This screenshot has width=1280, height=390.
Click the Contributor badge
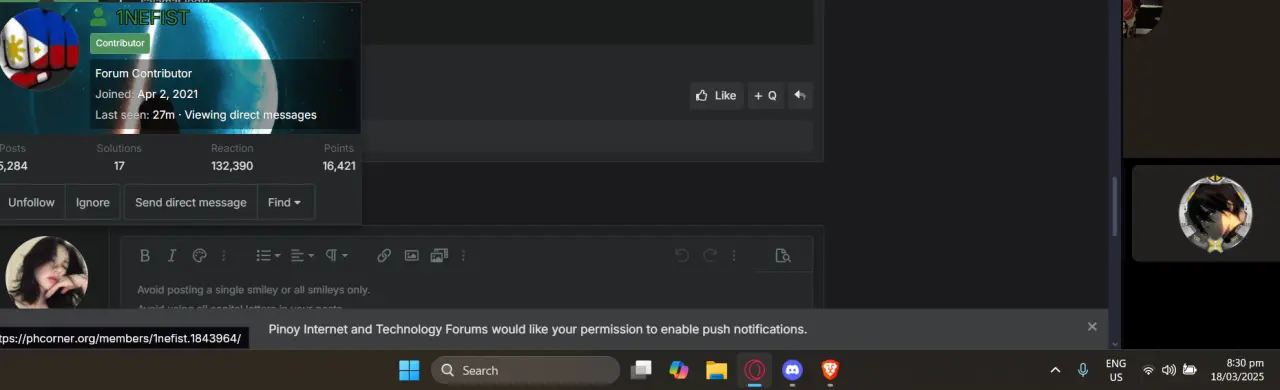120,43
